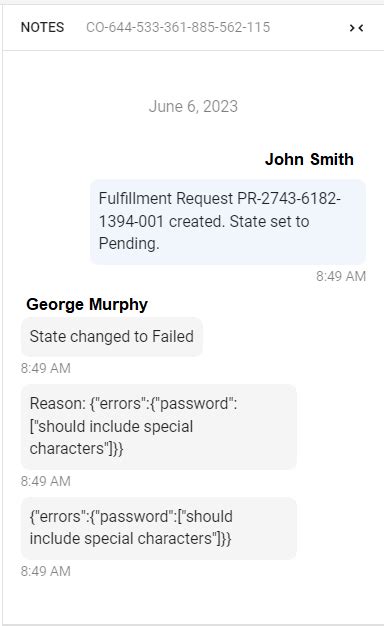Click the word Reason in the note
Image resolution: width=384 pixels, height=626 pixels.
click(57, 403)
